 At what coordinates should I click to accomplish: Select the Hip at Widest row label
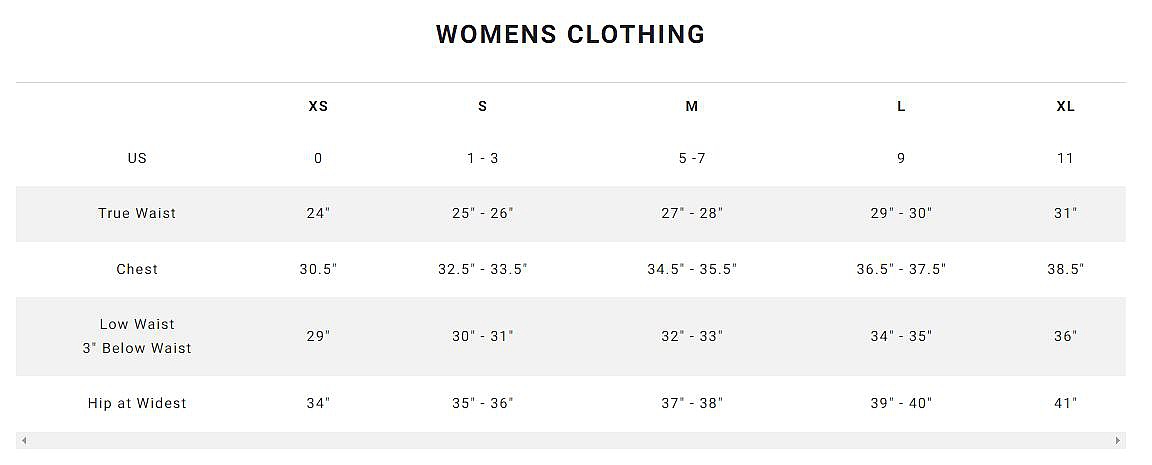point(137,403)
